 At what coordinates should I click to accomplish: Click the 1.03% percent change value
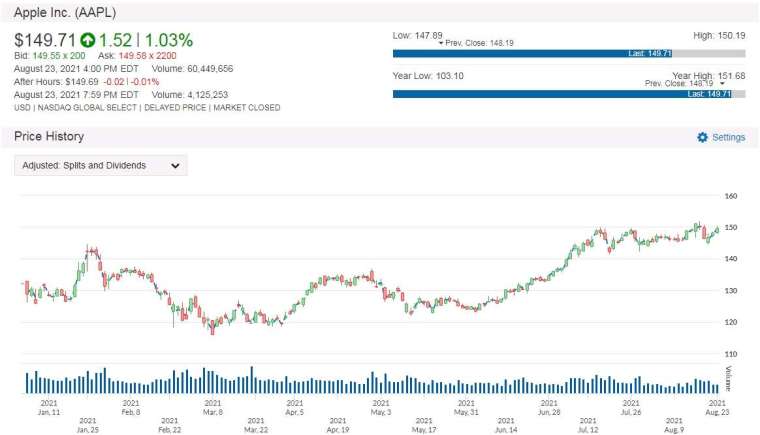click(169, 40)
